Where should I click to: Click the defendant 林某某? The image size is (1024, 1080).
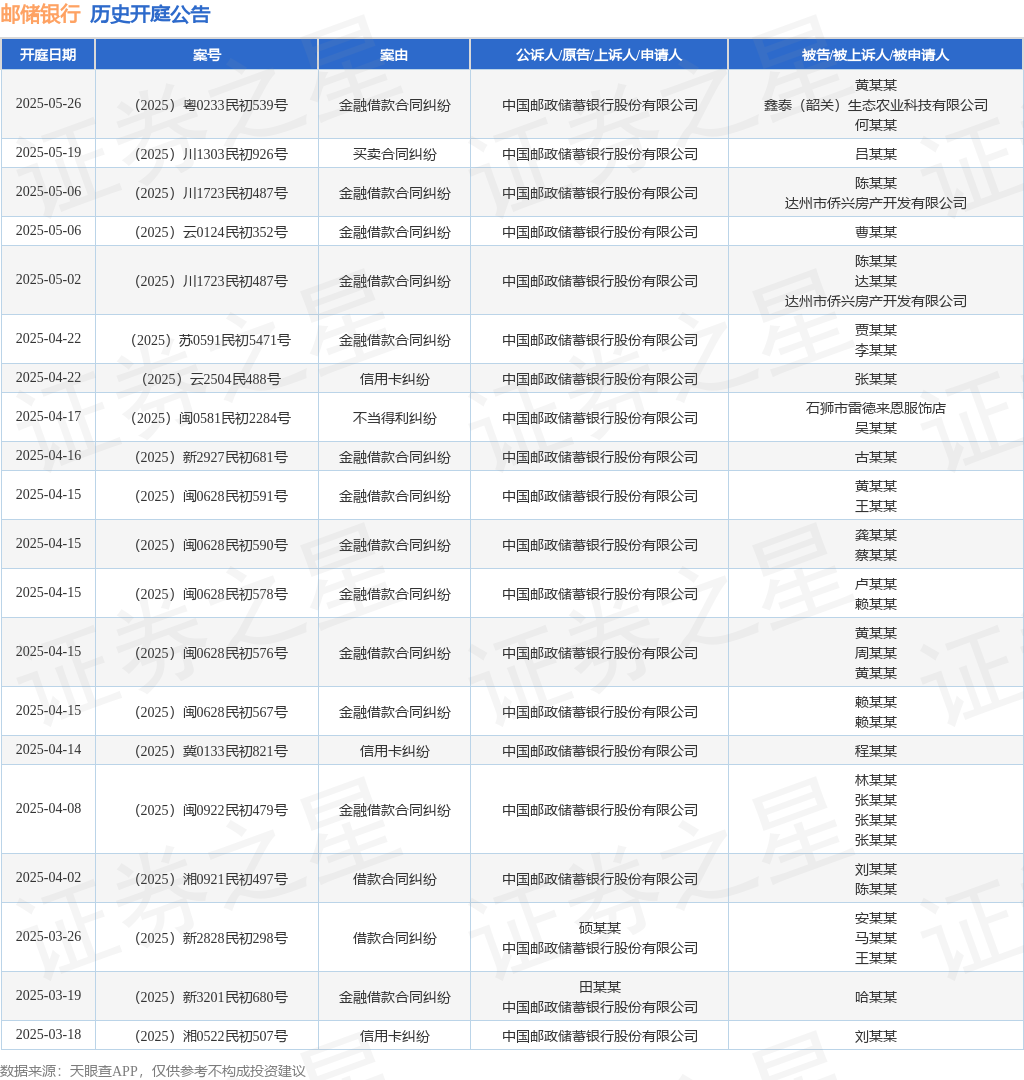[876, 780]
